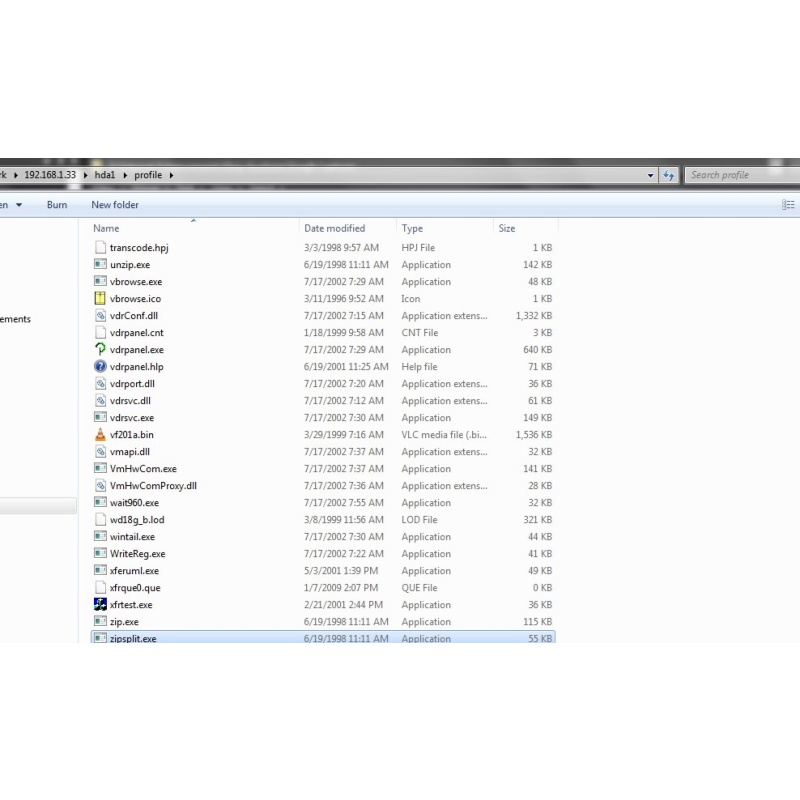800x800 pixels.
Task: Sort by the Type column header
Action: point(412,229)
